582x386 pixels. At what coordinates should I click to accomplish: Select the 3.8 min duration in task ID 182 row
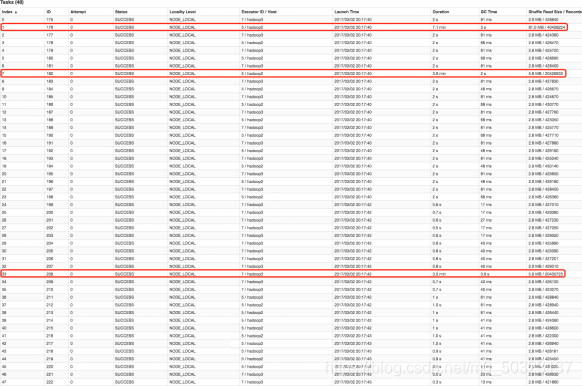point(439,73)
